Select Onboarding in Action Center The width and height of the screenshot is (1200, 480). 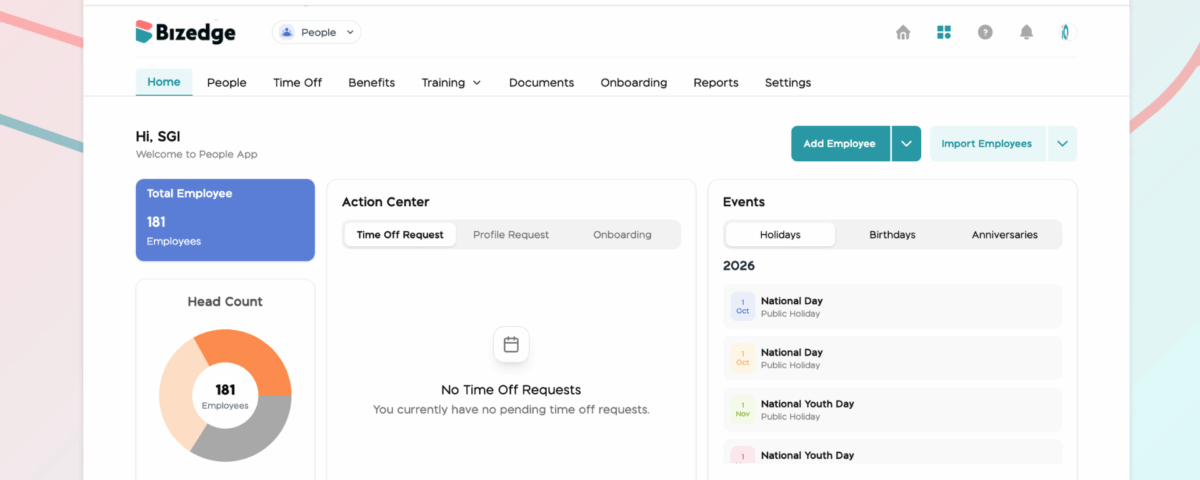point(622,235)
